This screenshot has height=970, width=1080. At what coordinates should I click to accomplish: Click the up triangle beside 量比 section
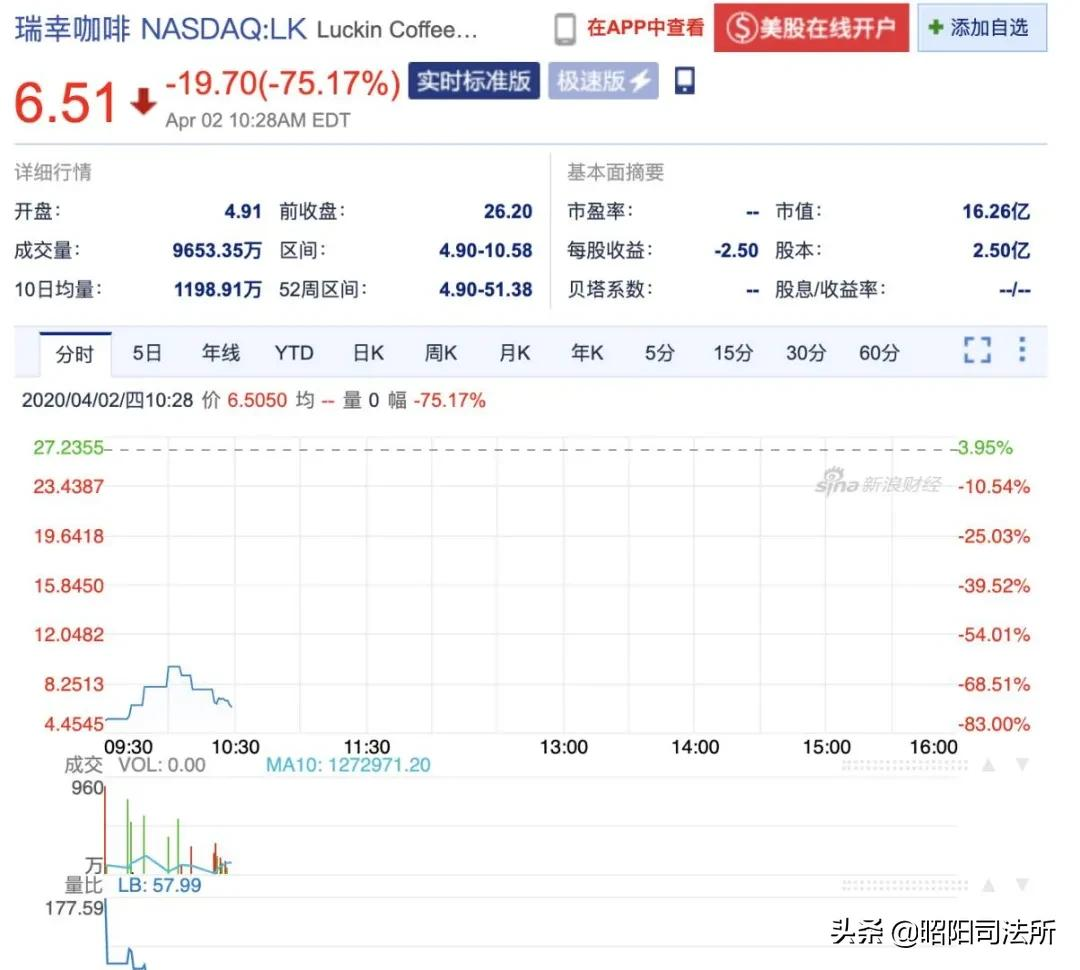[x=988, y=886]
